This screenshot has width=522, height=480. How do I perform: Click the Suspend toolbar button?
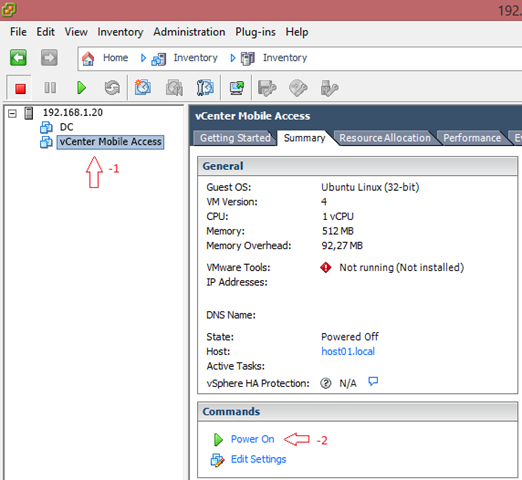[x=50, y=88]
